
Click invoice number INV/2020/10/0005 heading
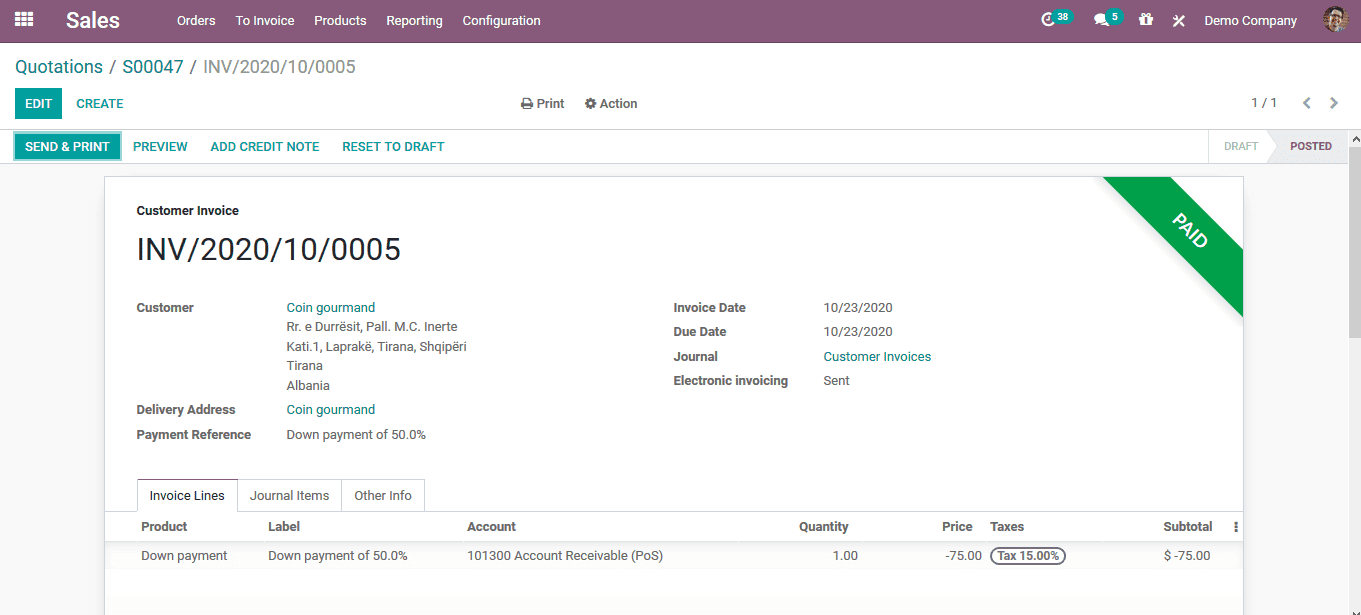click(x=269, y=250)
